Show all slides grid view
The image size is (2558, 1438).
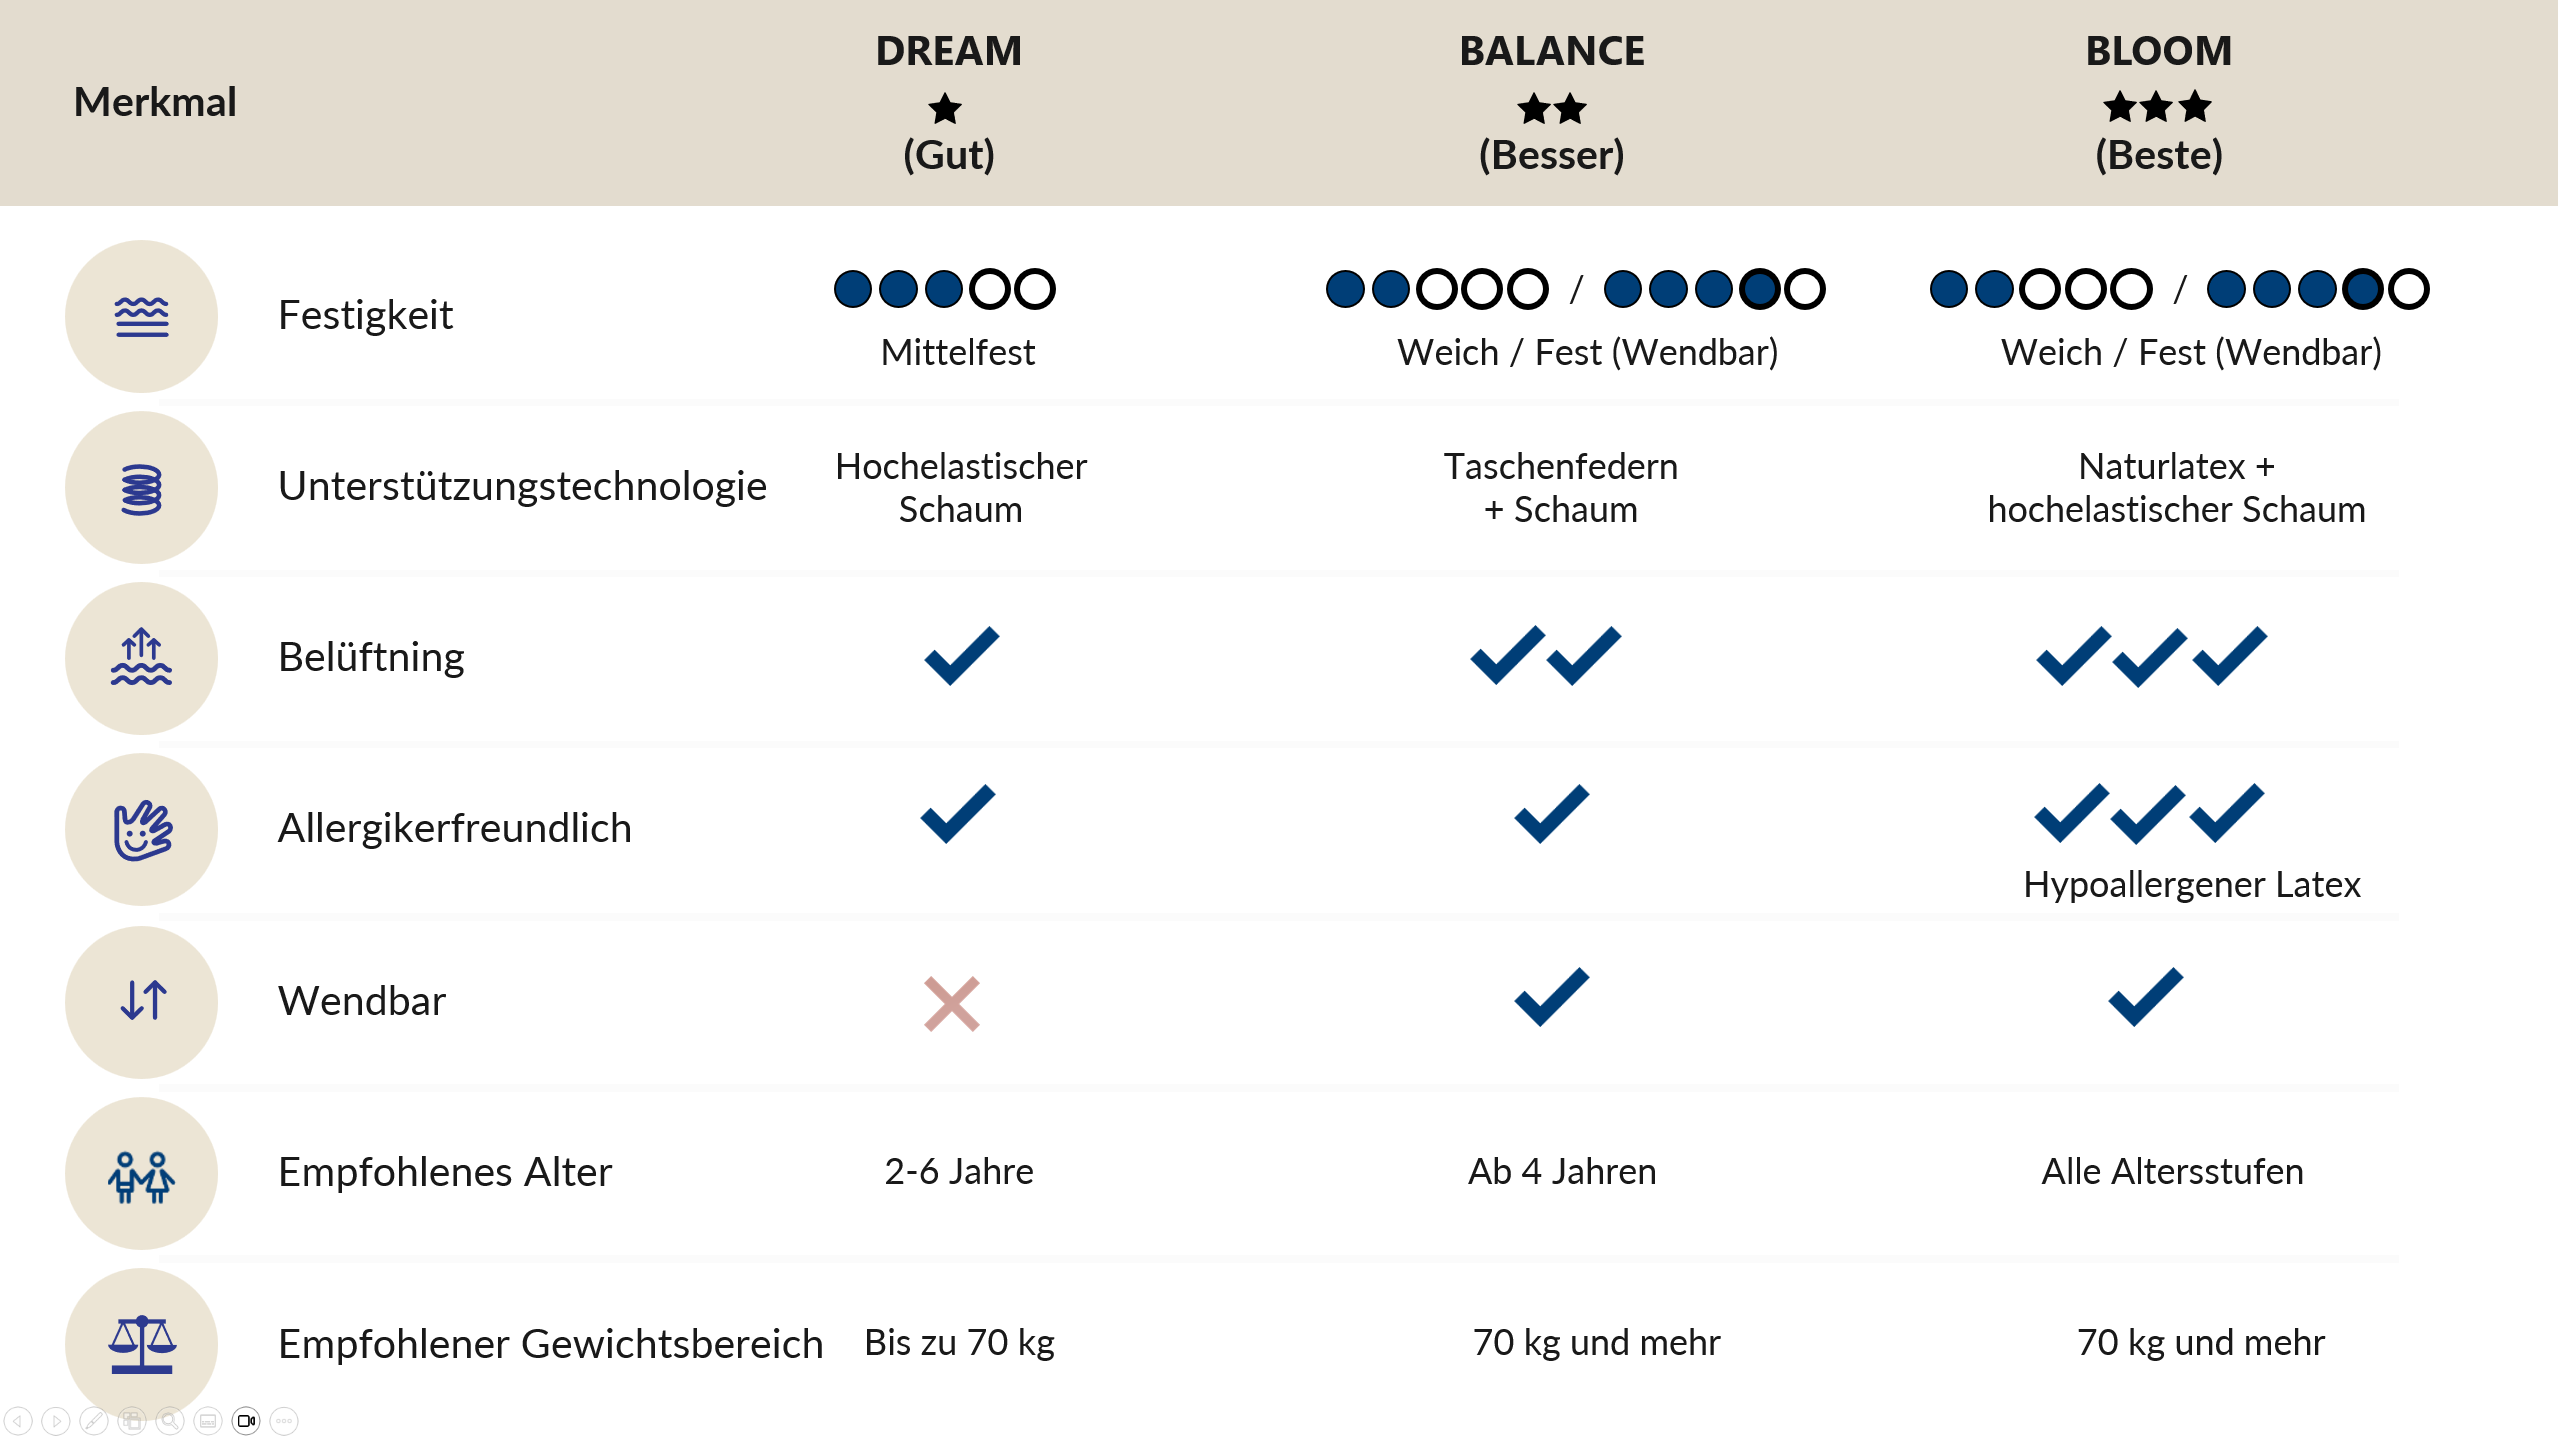coord(132,1420)
